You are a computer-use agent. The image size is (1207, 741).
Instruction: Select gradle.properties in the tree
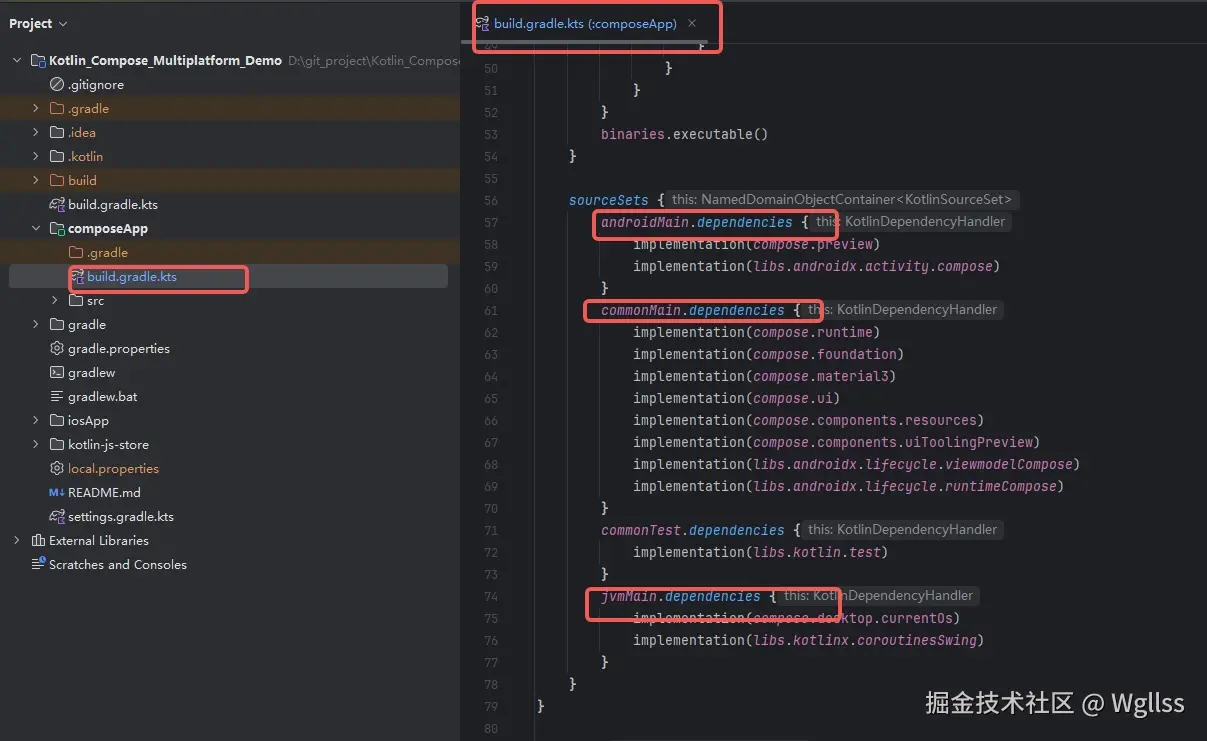119,348
